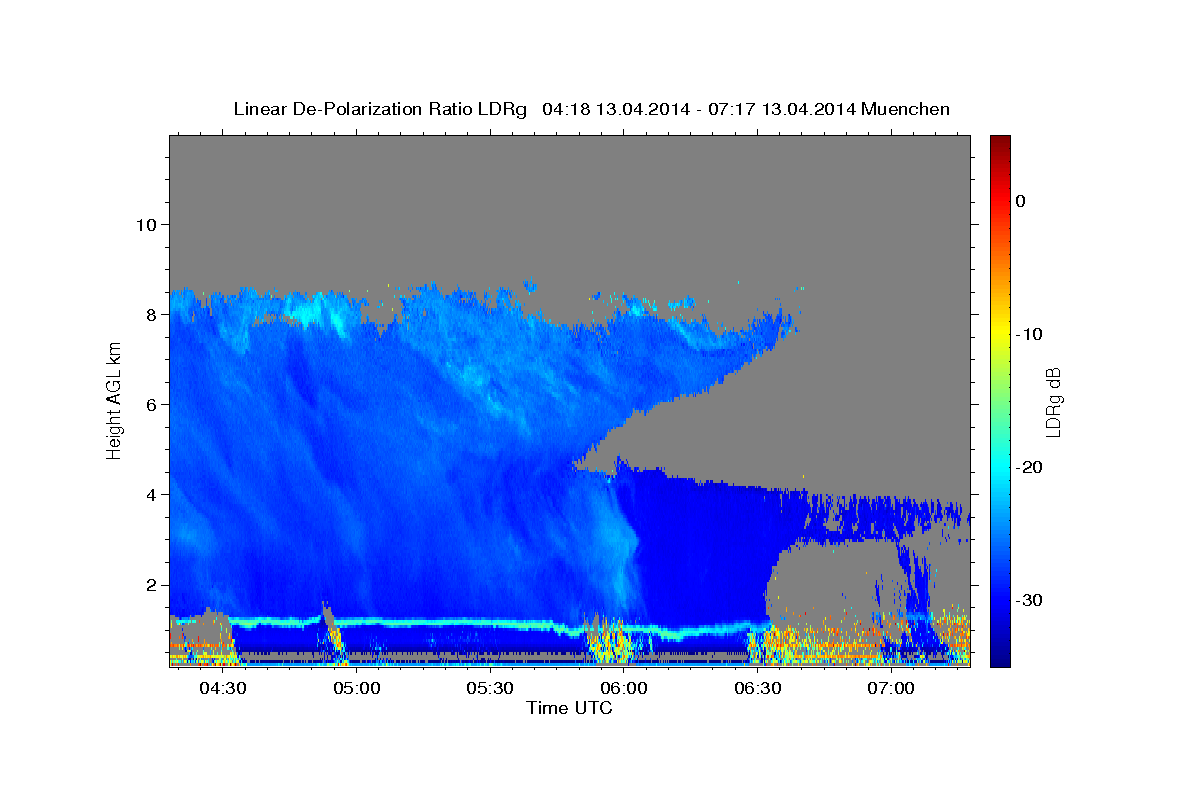The width and height of the screenshot is (1200, 800).
Task: Click the plot title 'Linear De-Polarization Ratio LDRg'
Action: [x=379, y=109]
